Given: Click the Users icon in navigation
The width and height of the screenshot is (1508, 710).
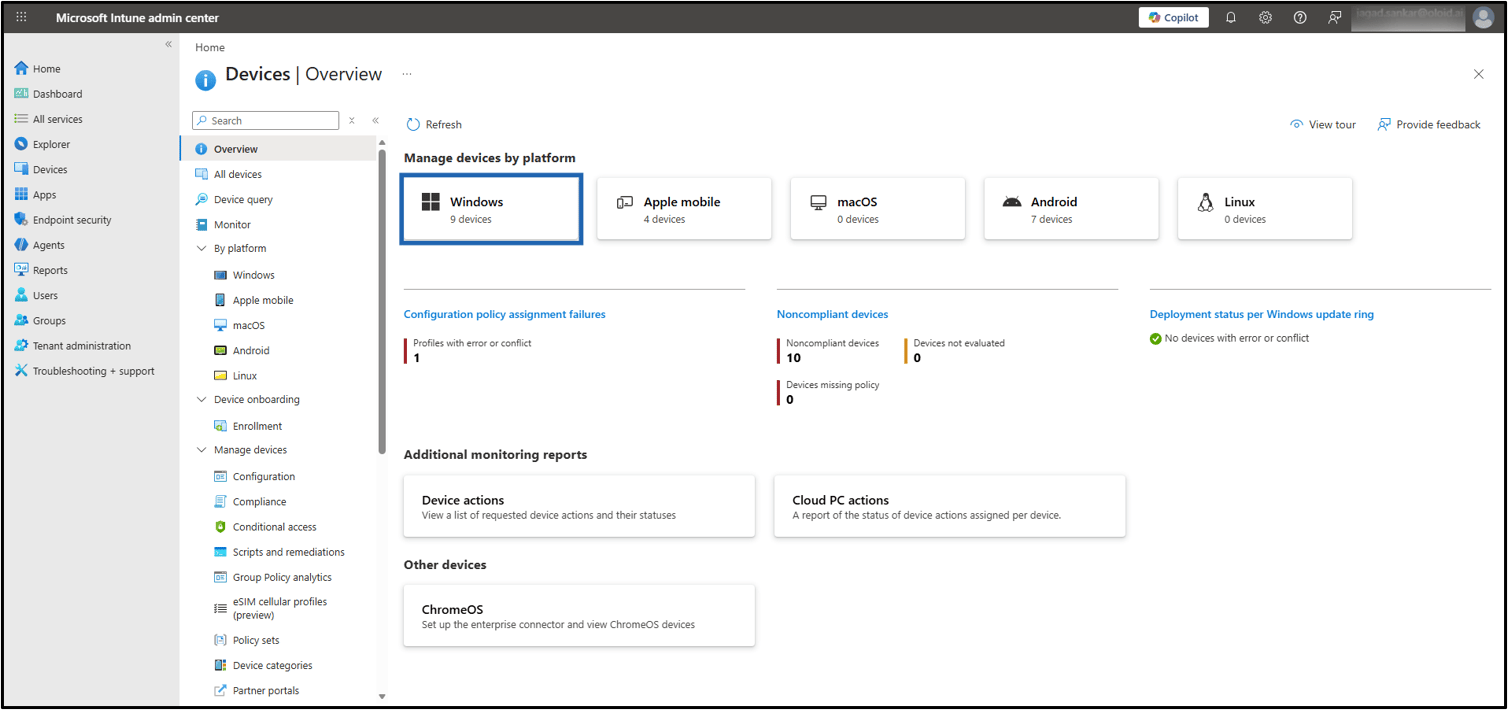Looking at the screenshot, I should (21, 295).
